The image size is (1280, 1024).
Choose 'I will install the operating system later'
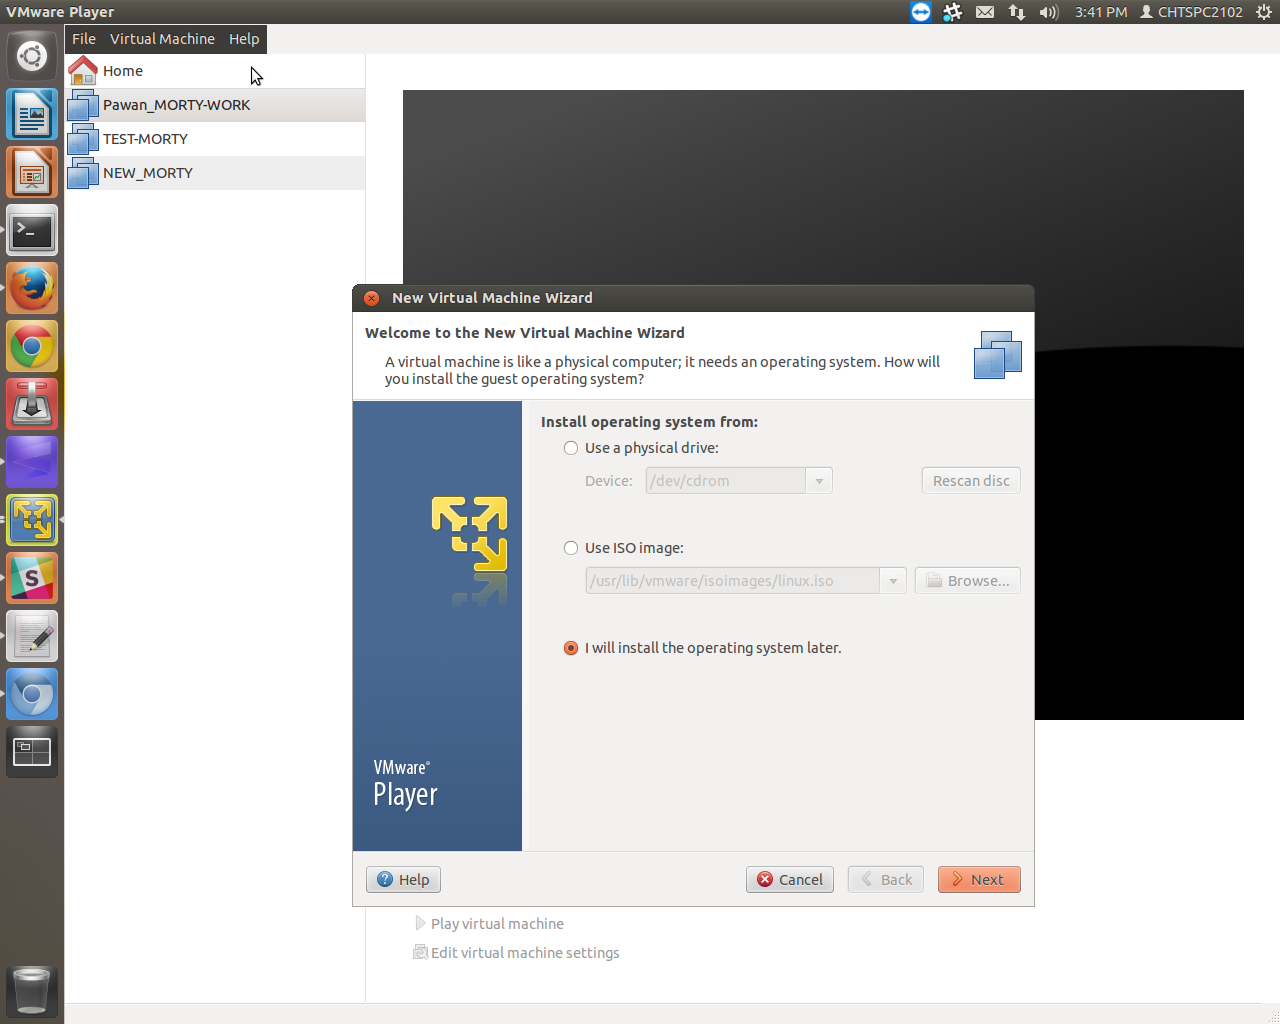pos(571,648)
